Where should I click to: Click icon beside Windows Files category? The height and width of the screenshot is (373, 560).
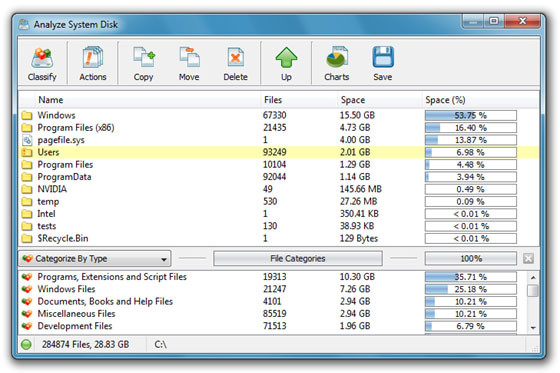27,289
